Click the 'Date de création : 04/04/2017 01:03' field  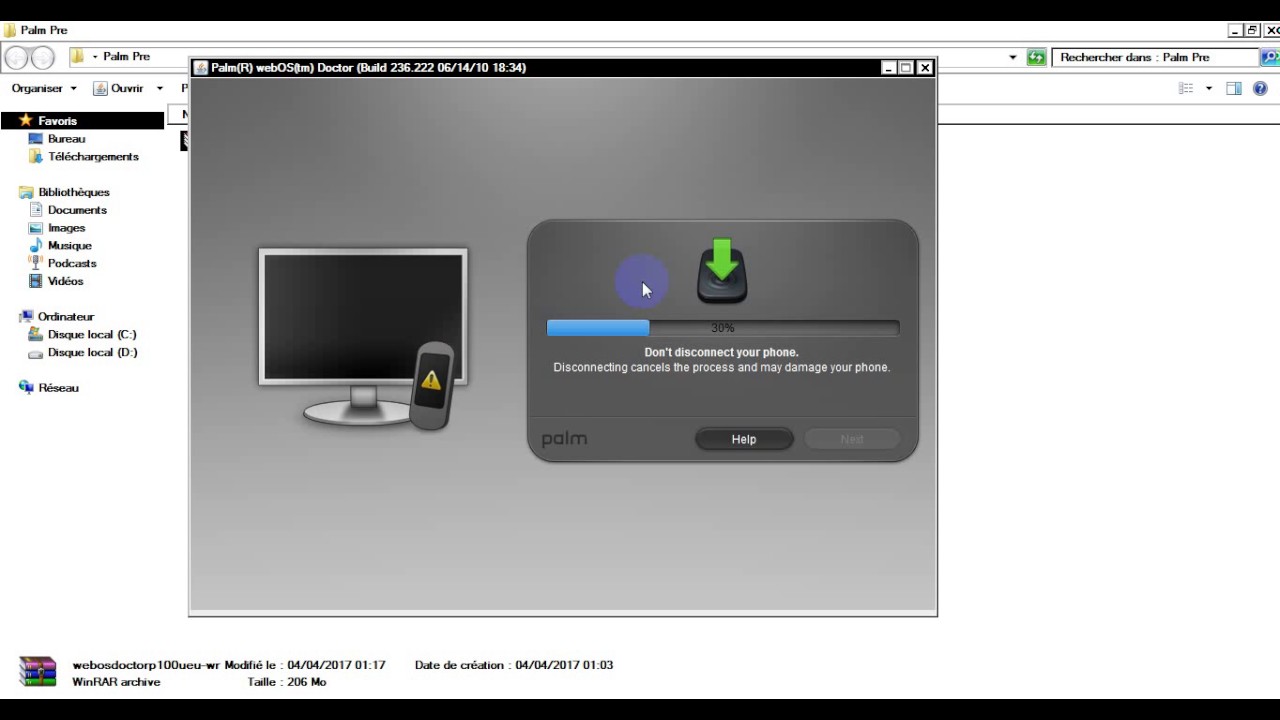[x=514, y=665]
